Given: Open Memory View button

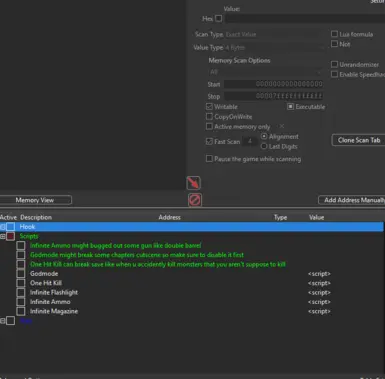Looking at the screenshot, I should pyautogui.click(x=35, y=200).
